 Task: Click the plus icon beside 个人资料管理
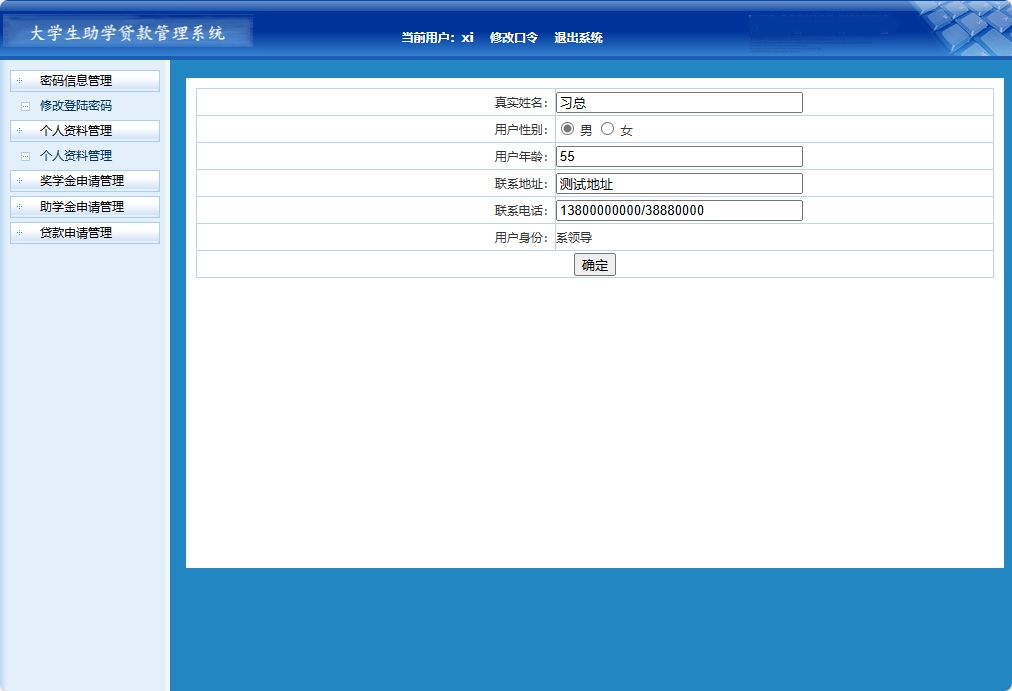coord(18,130)
